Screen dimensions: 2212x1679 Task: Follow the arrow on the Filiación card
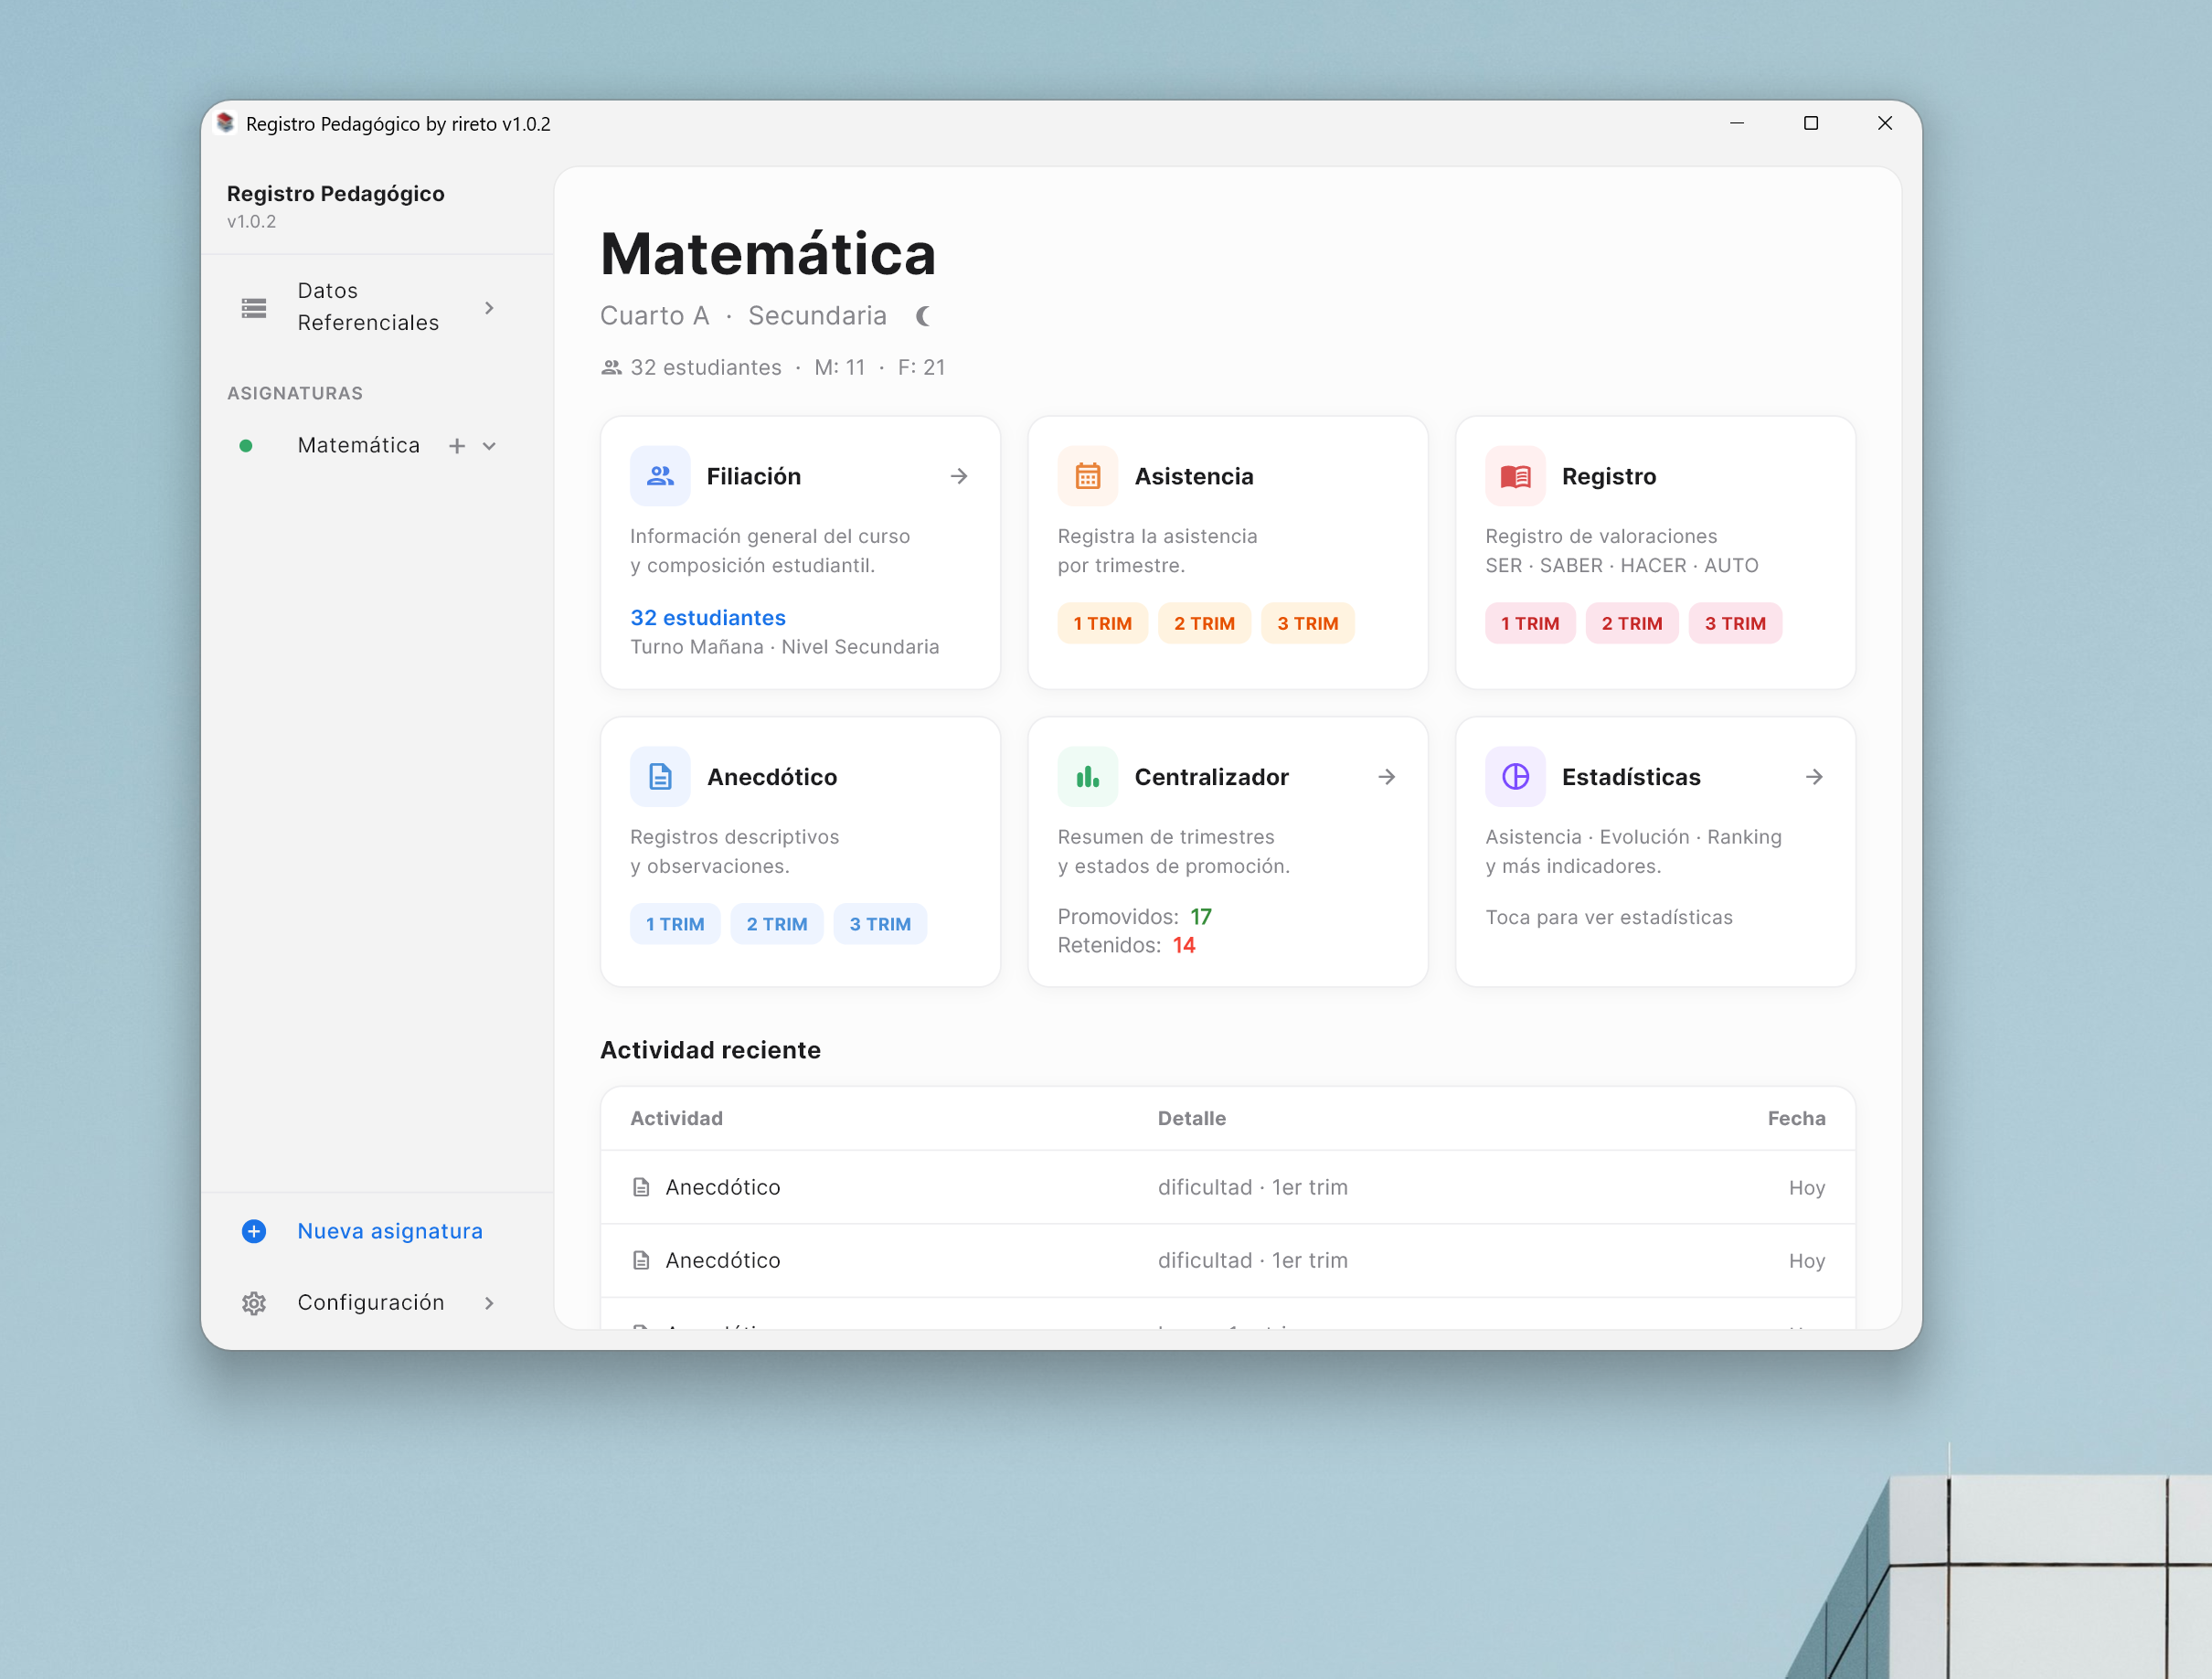point(959,476)
